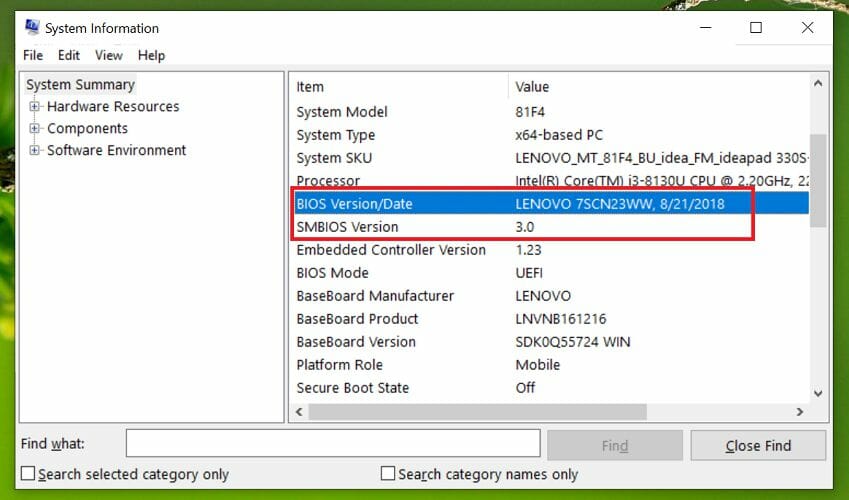Select the BaseBoard Product row

click(x=550, y=319)
